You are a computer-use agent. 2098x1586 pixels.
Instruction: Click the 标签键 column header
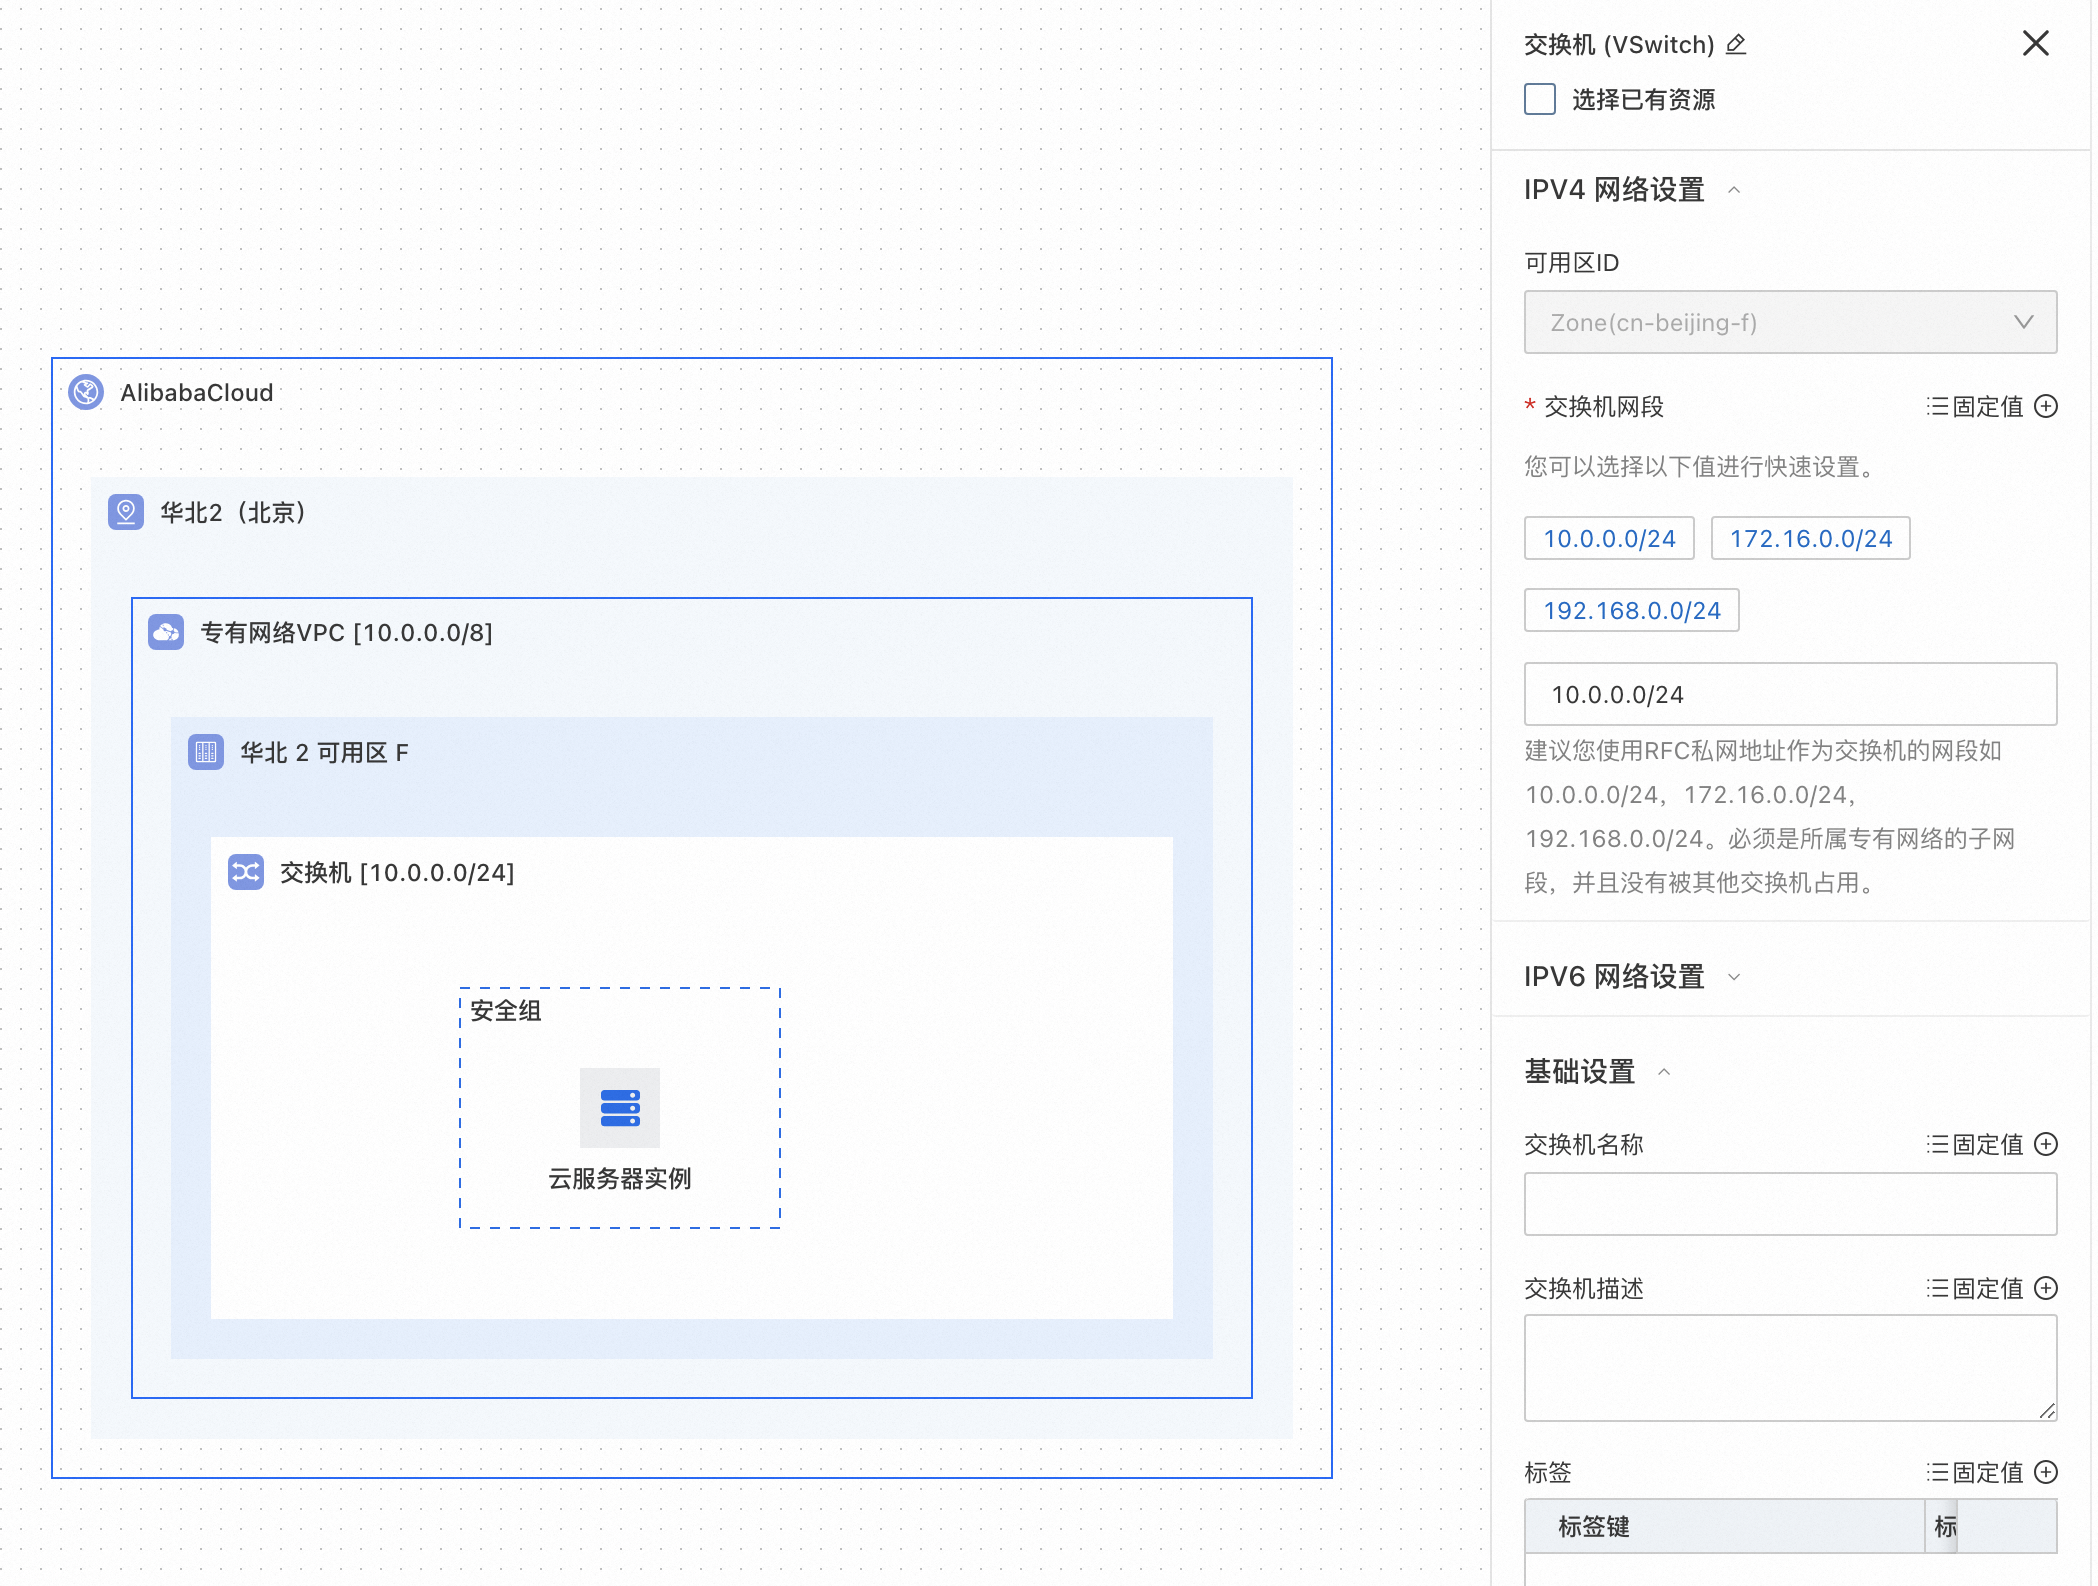coord(1725,1526)
